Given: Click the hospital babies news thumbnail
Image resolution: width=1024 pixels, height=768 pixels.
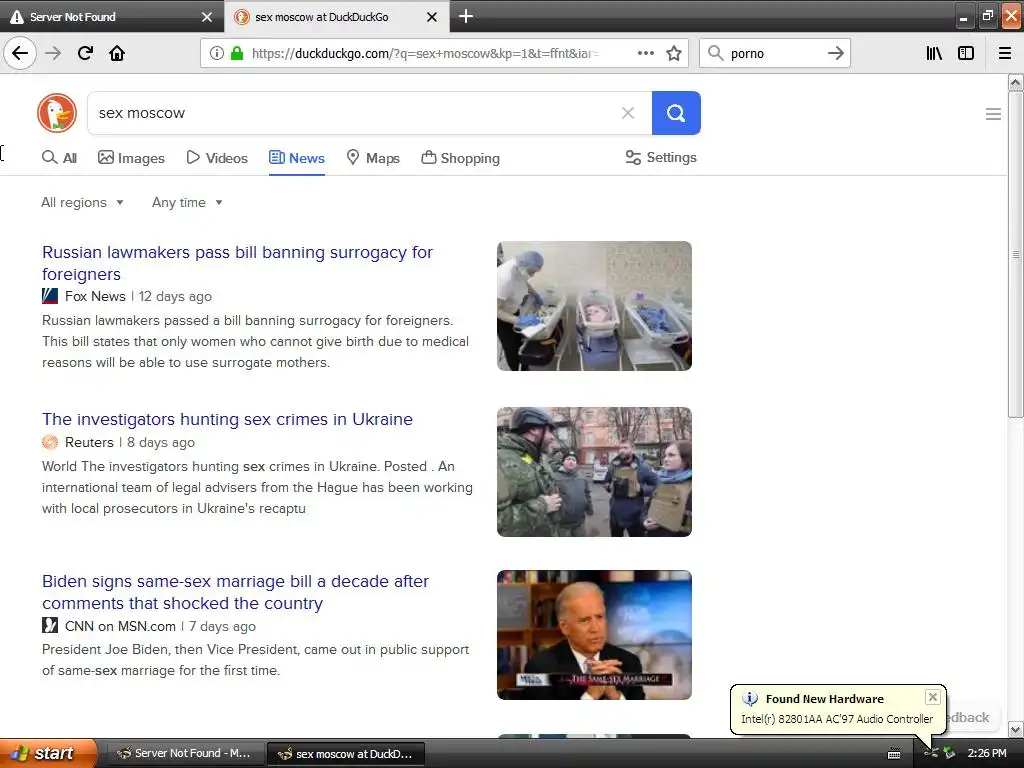Looking at the screenshot, I should point(594,306).
